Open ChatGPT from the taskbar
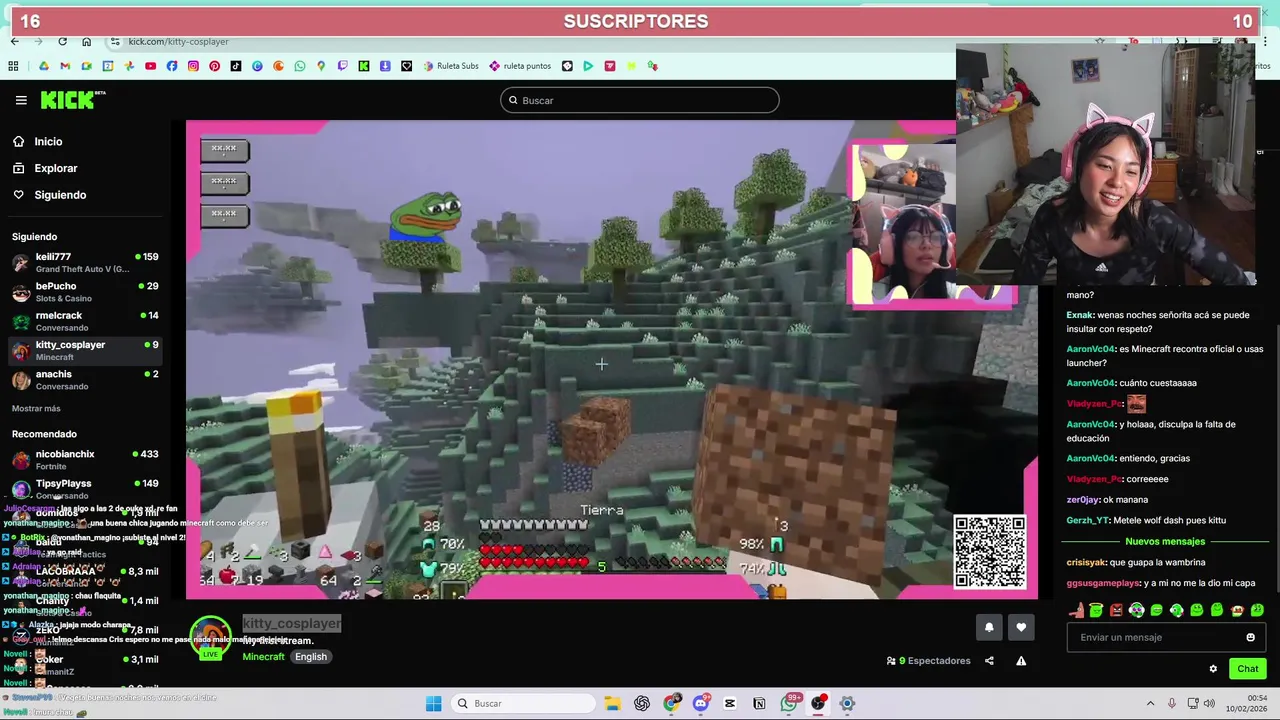Image resolution: width=1280 pixels, height=720 pixels. 642,703
